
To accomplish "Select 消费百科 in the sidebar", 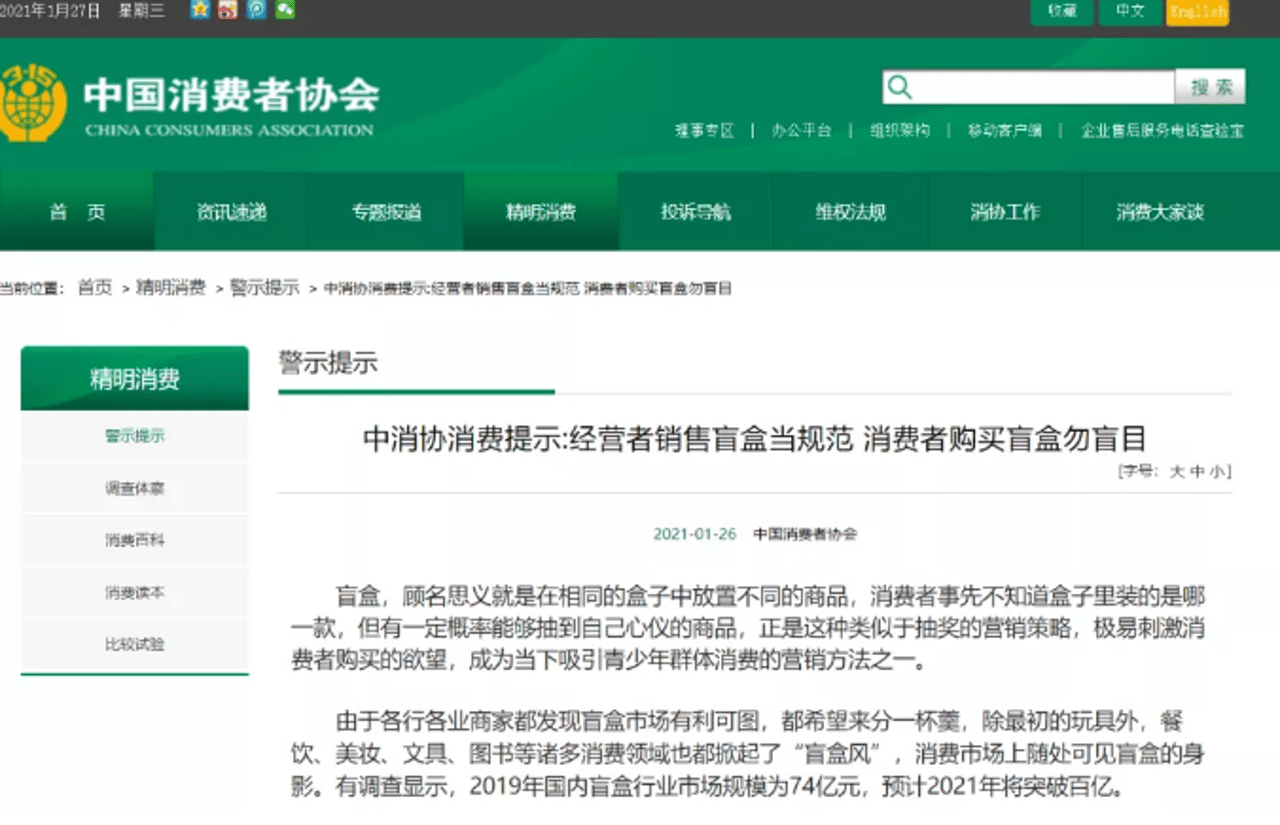I will pyautogui.click(x=135, y=540).
